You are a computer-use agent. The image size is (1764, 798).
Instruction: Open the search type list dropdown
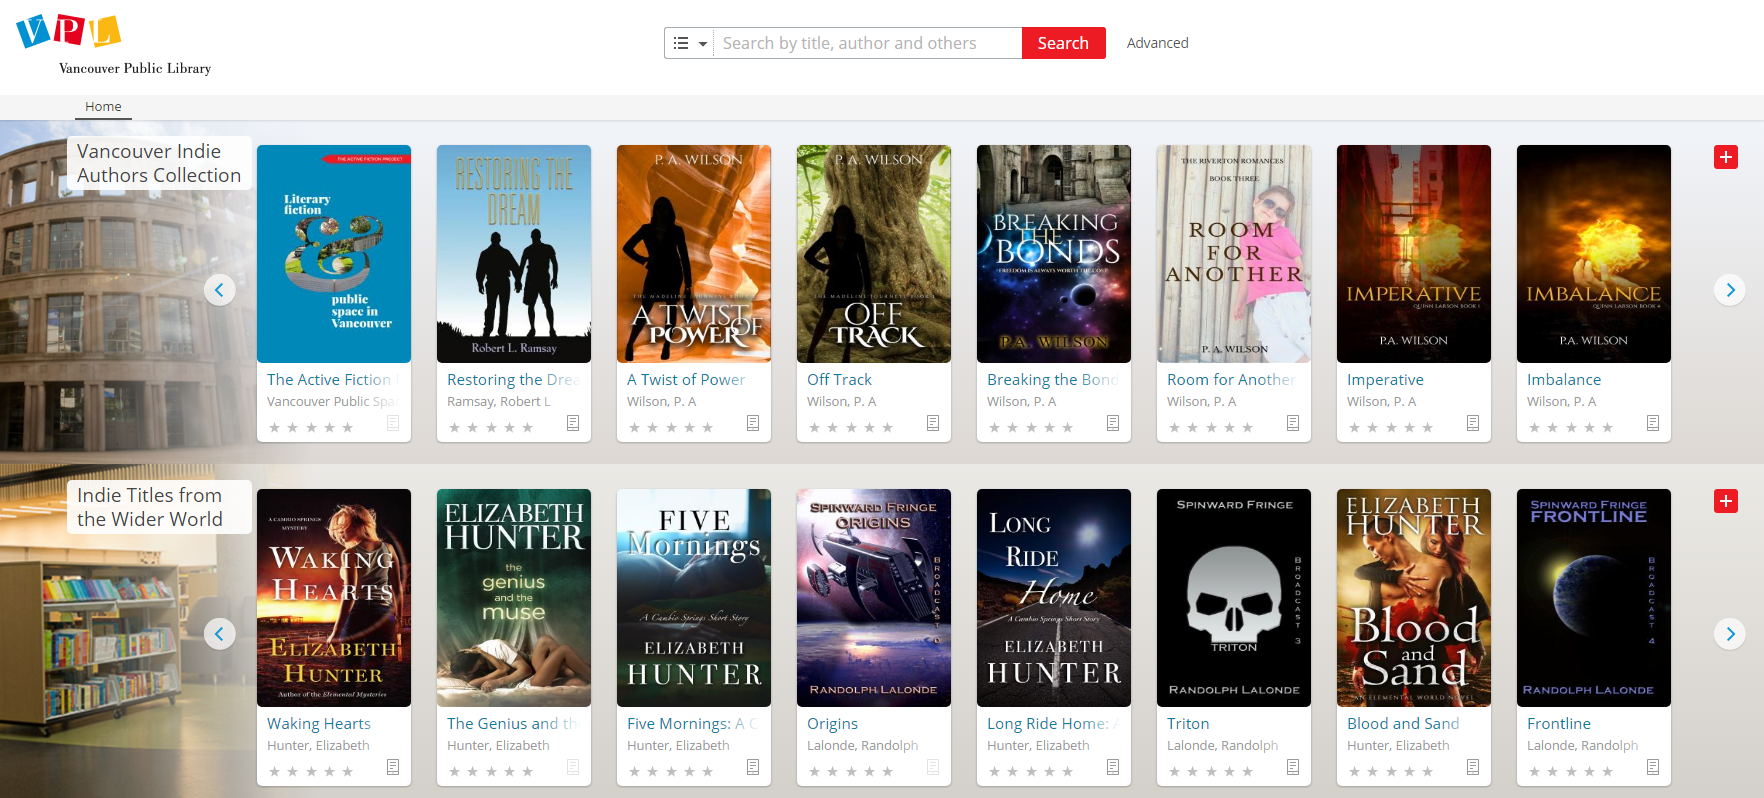click(689, 43)
